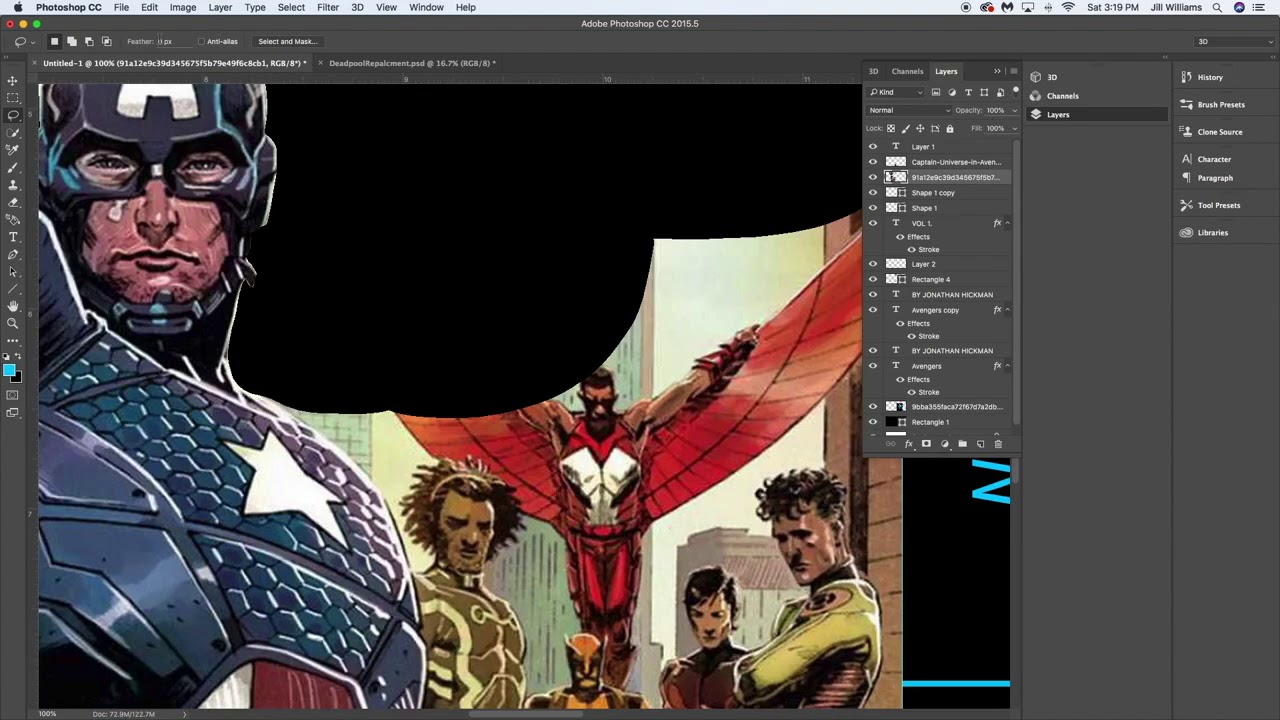Switch to DeadpoolRepalcment.psd document tab

pos(410,63)
